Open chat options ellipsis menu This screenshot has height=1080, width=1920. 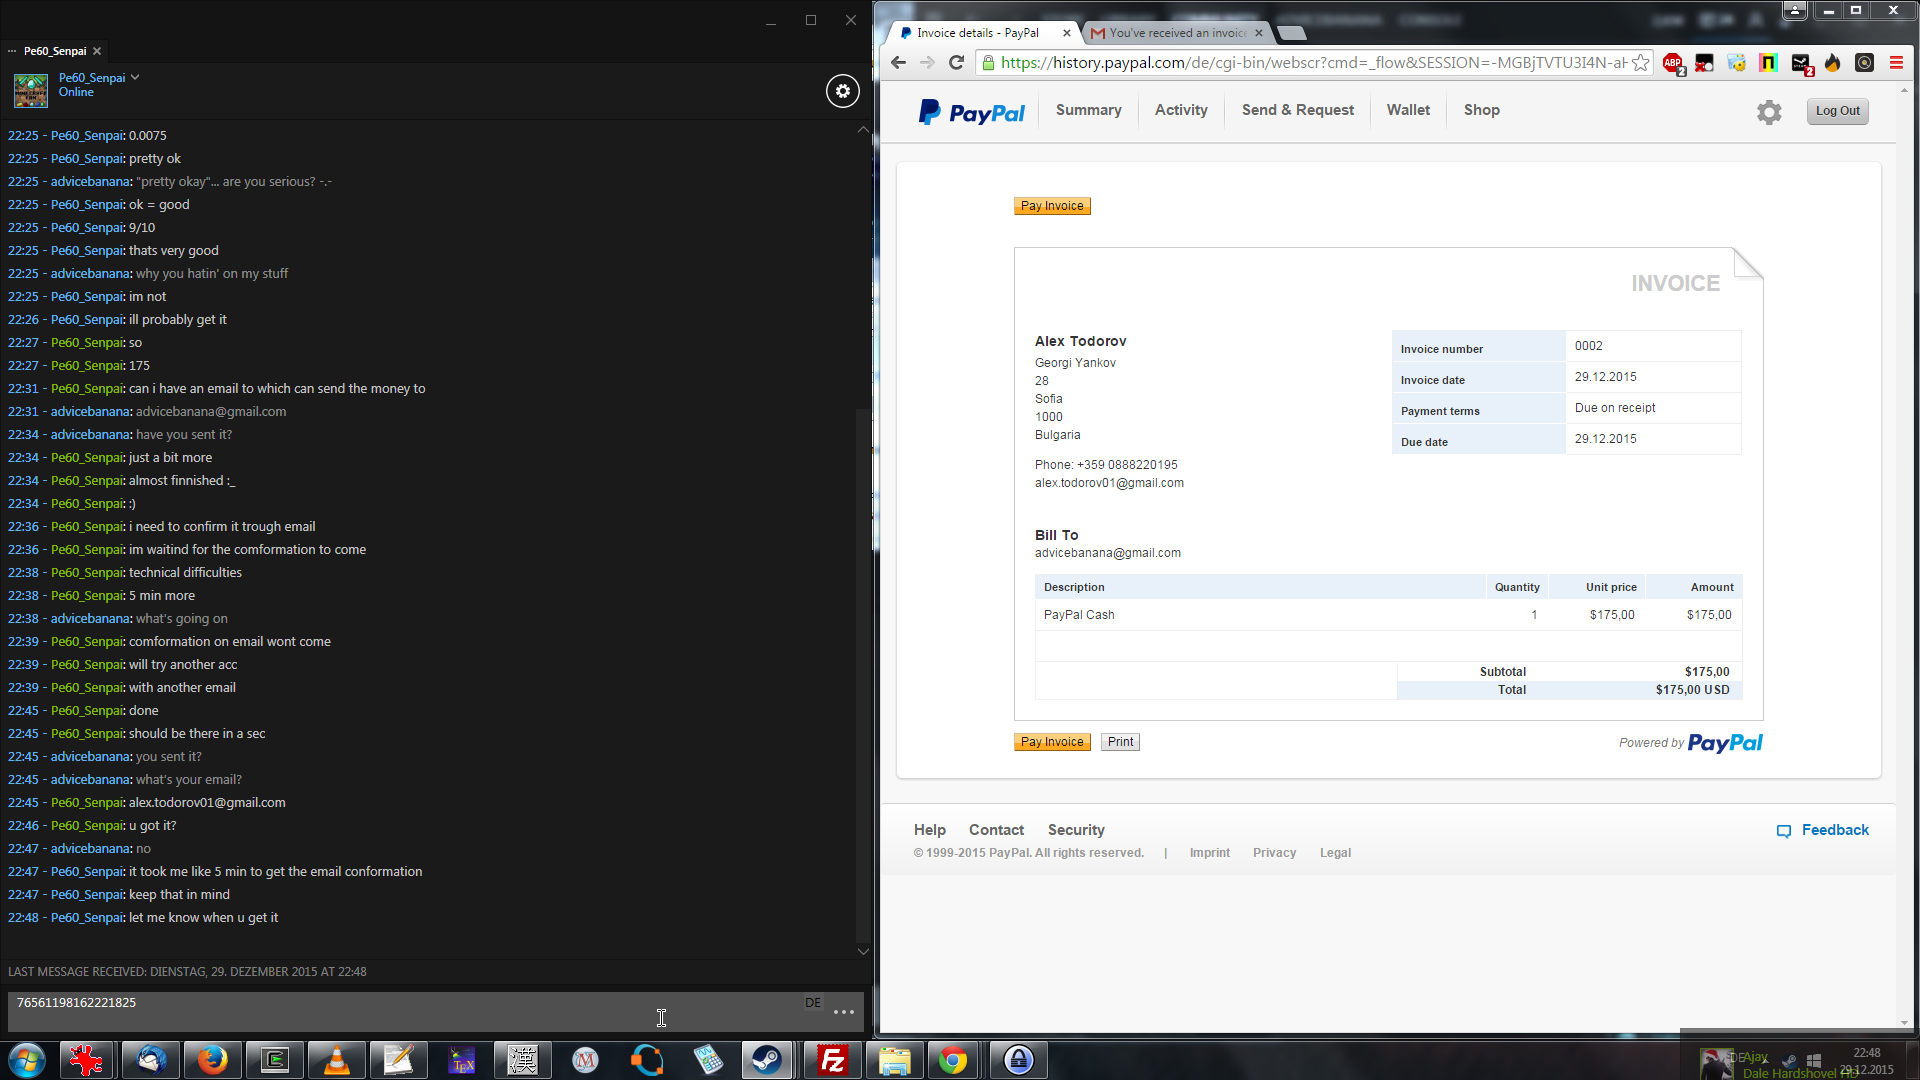click(x=843, y=1012)
